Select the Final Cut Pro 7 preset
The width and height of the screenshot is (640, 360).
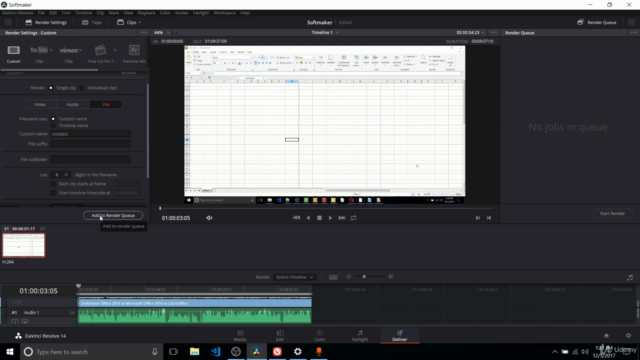click(x=100, y=50)
